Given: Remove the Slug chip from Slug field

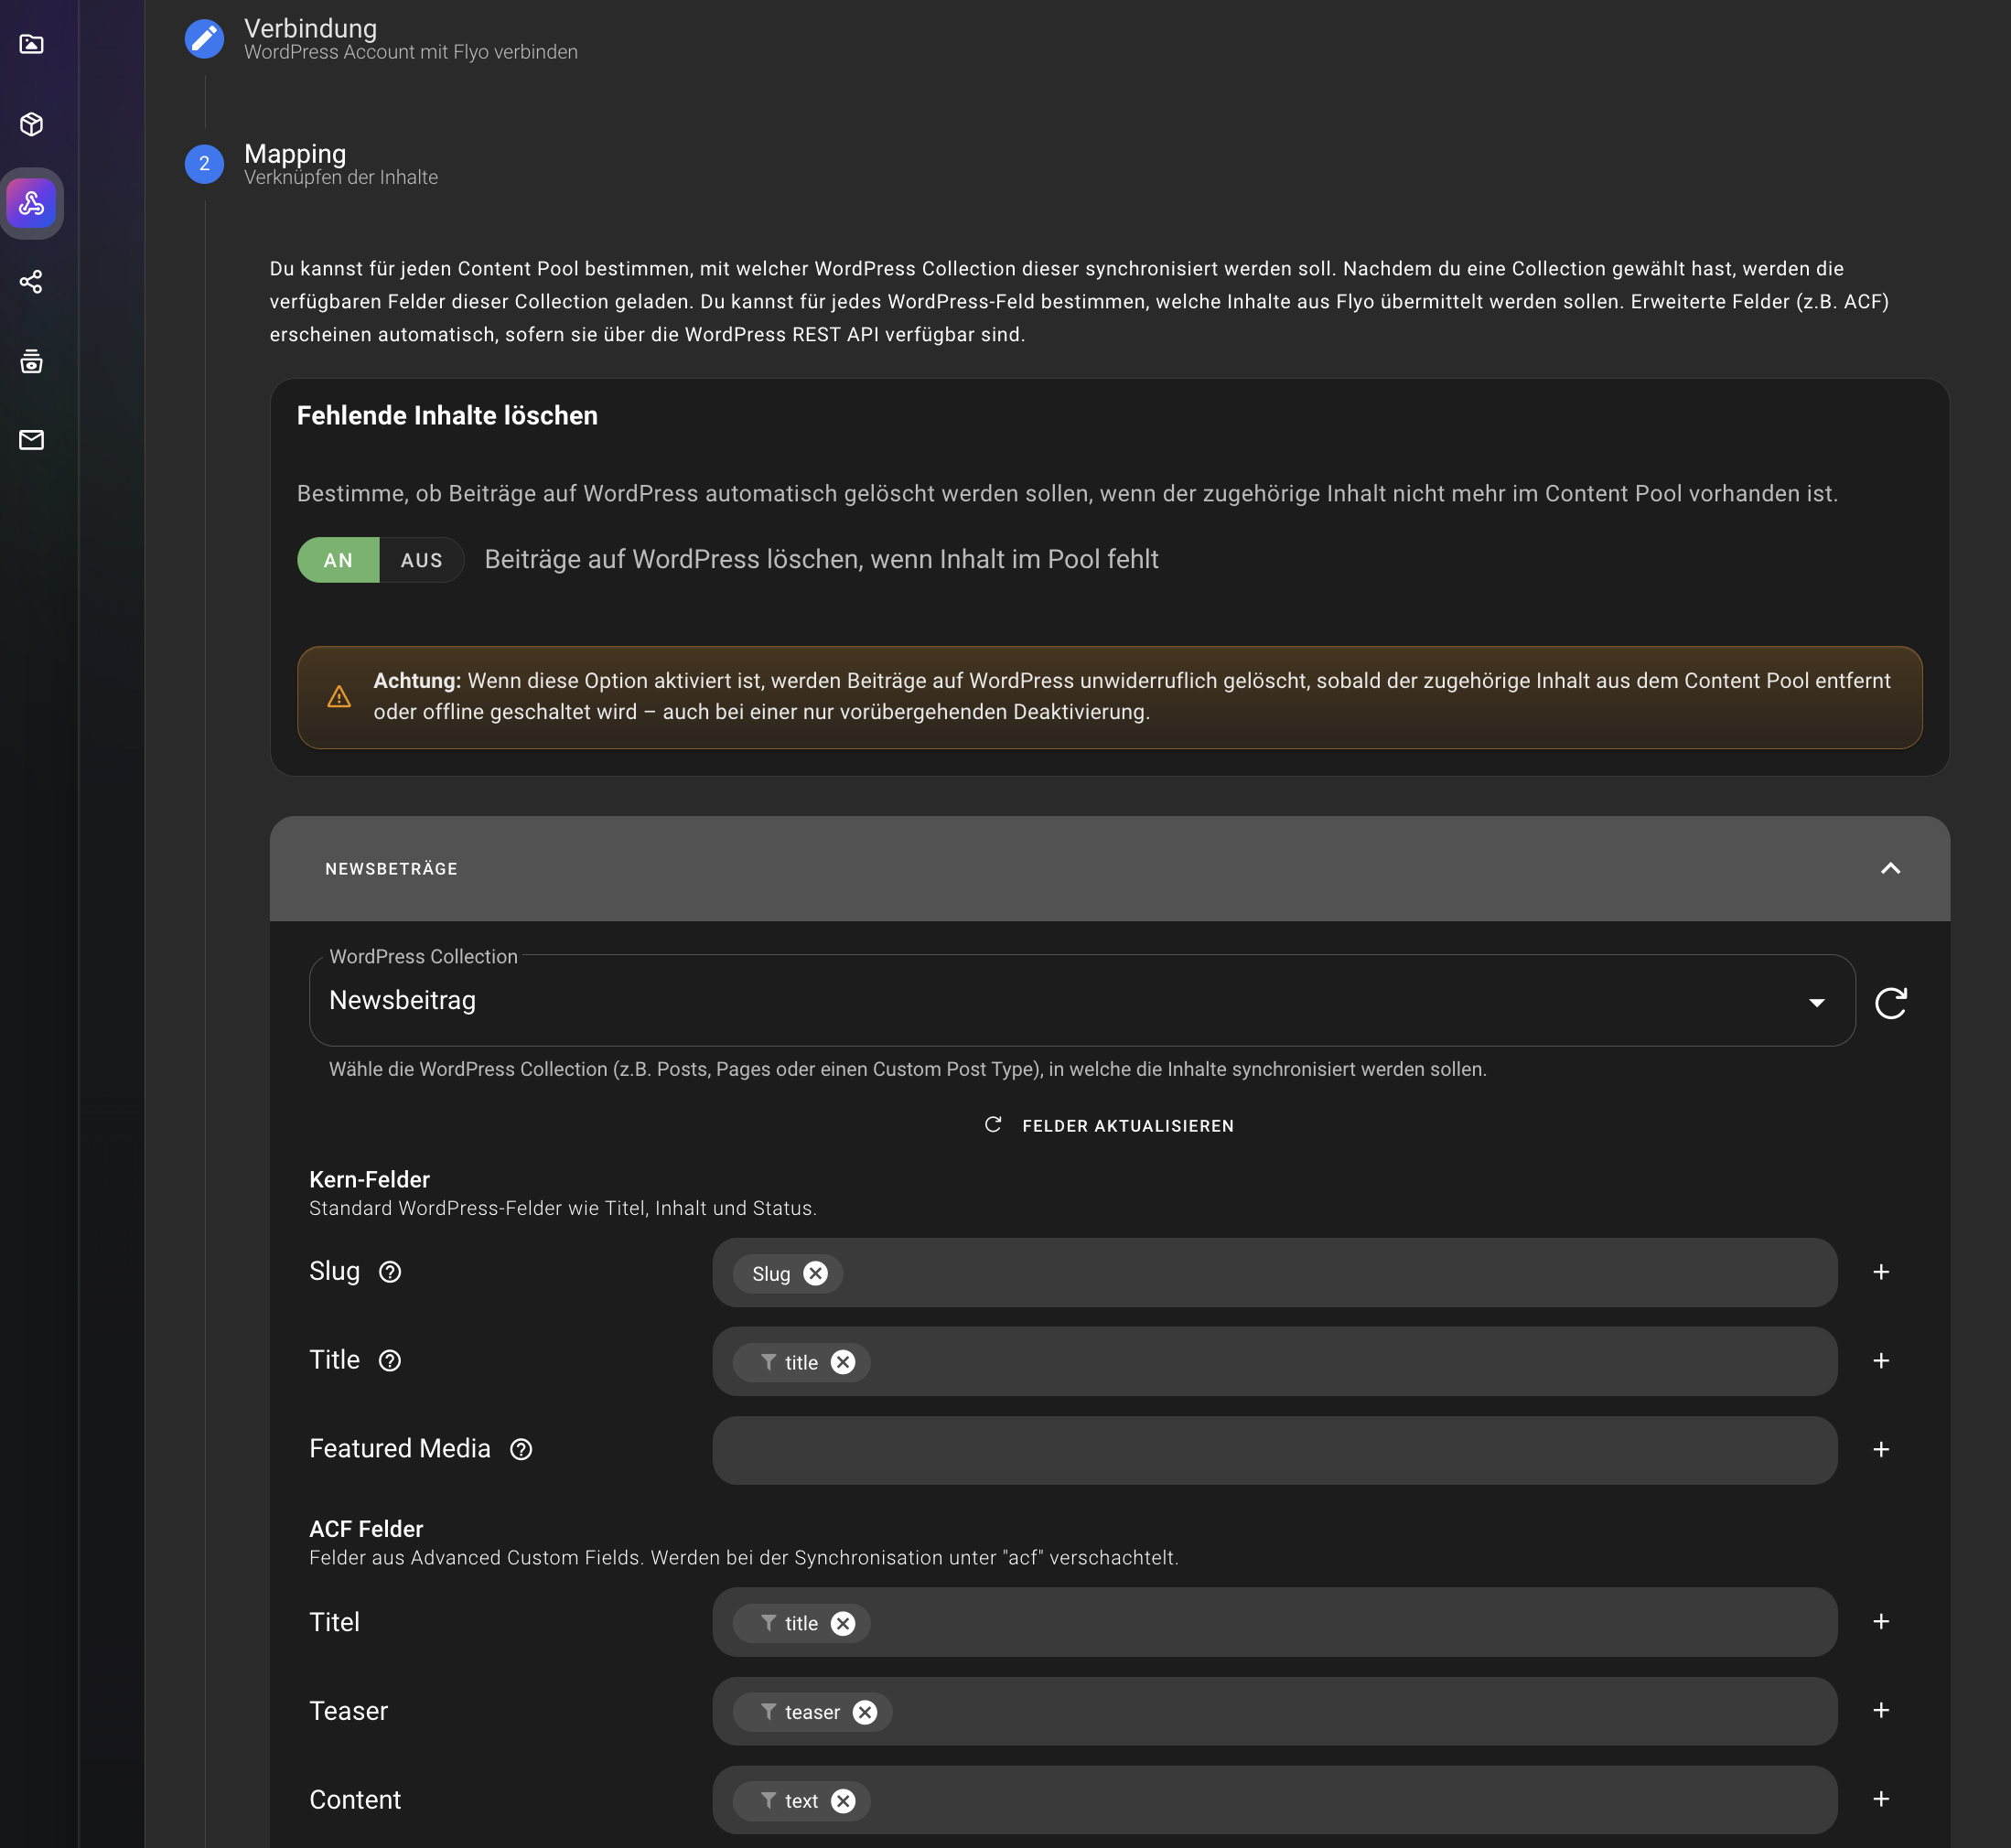Looking at the screenshot, I should pos(816,1273).
